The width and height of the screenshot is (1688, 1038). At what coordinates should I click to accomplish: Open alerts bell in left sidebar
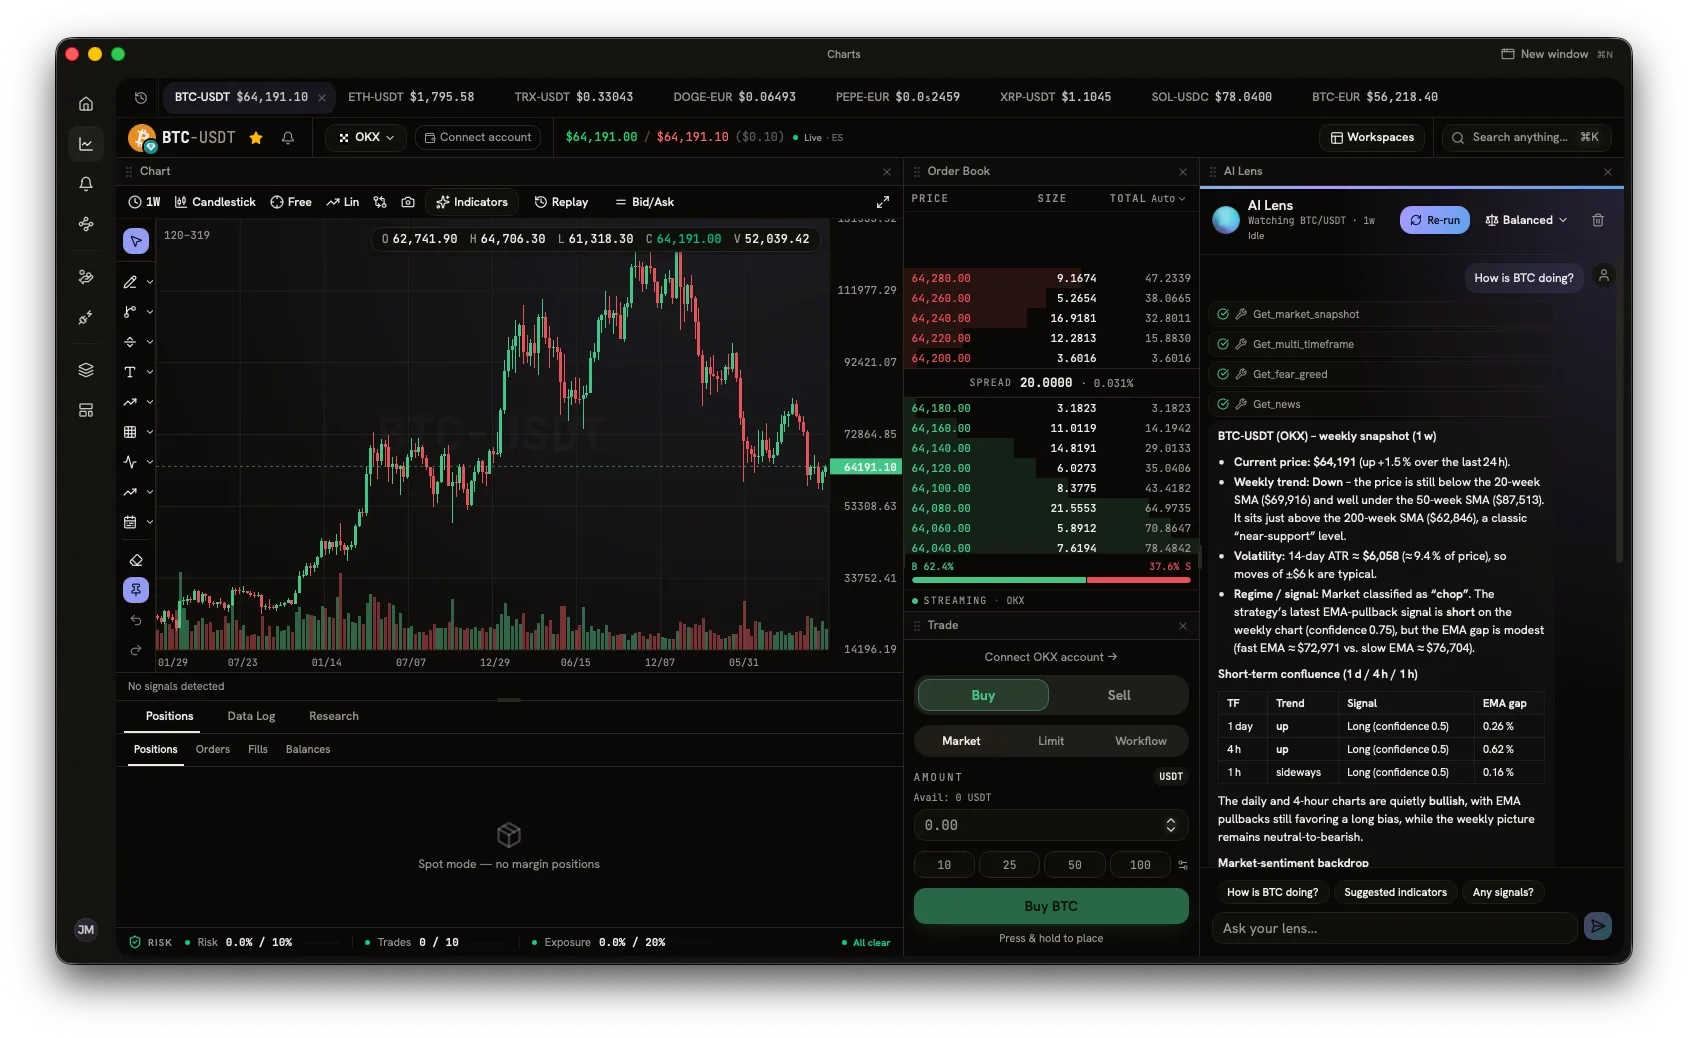click(86, 184)
